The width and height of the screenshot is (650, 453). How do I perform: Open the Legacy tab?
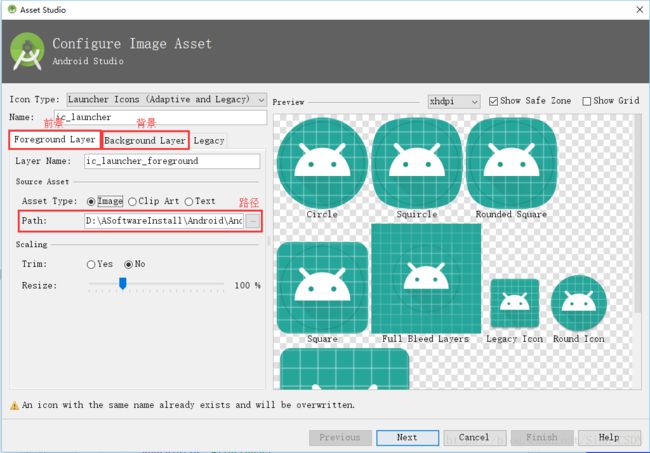click(209, 141)
